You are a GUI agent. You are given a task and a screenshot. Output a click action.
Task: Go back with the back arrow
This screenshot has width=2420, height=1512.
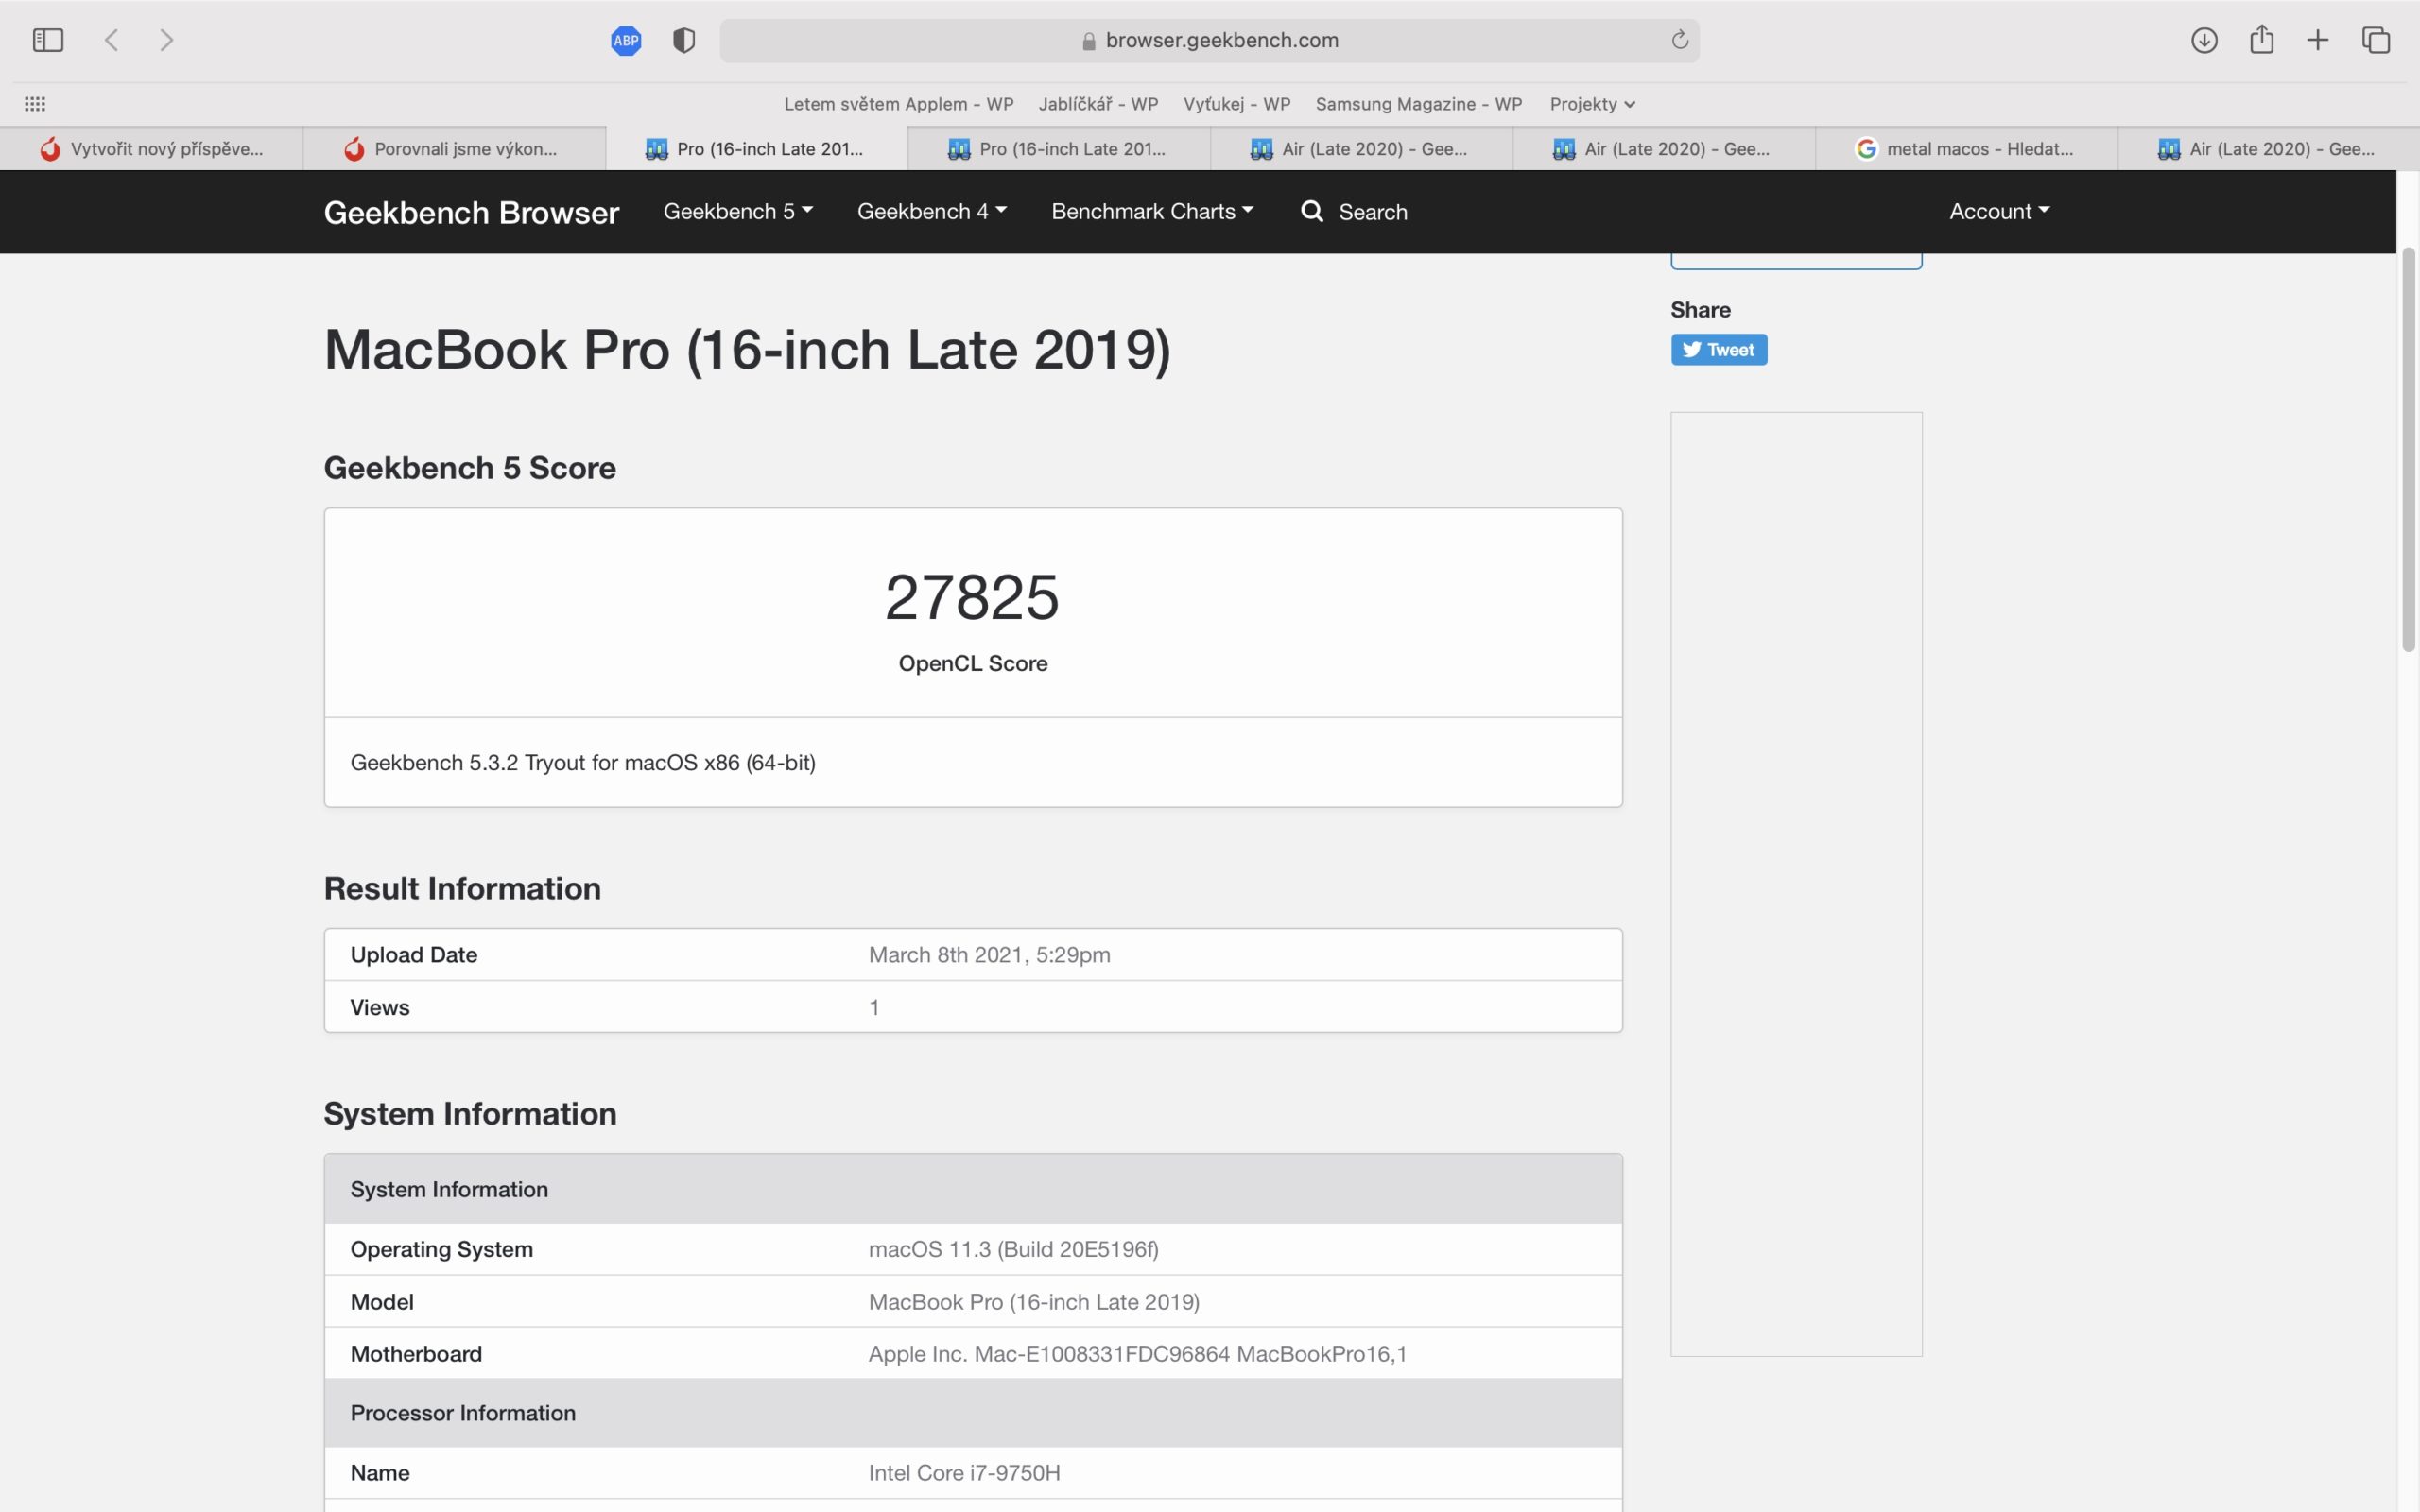point(111,40)
